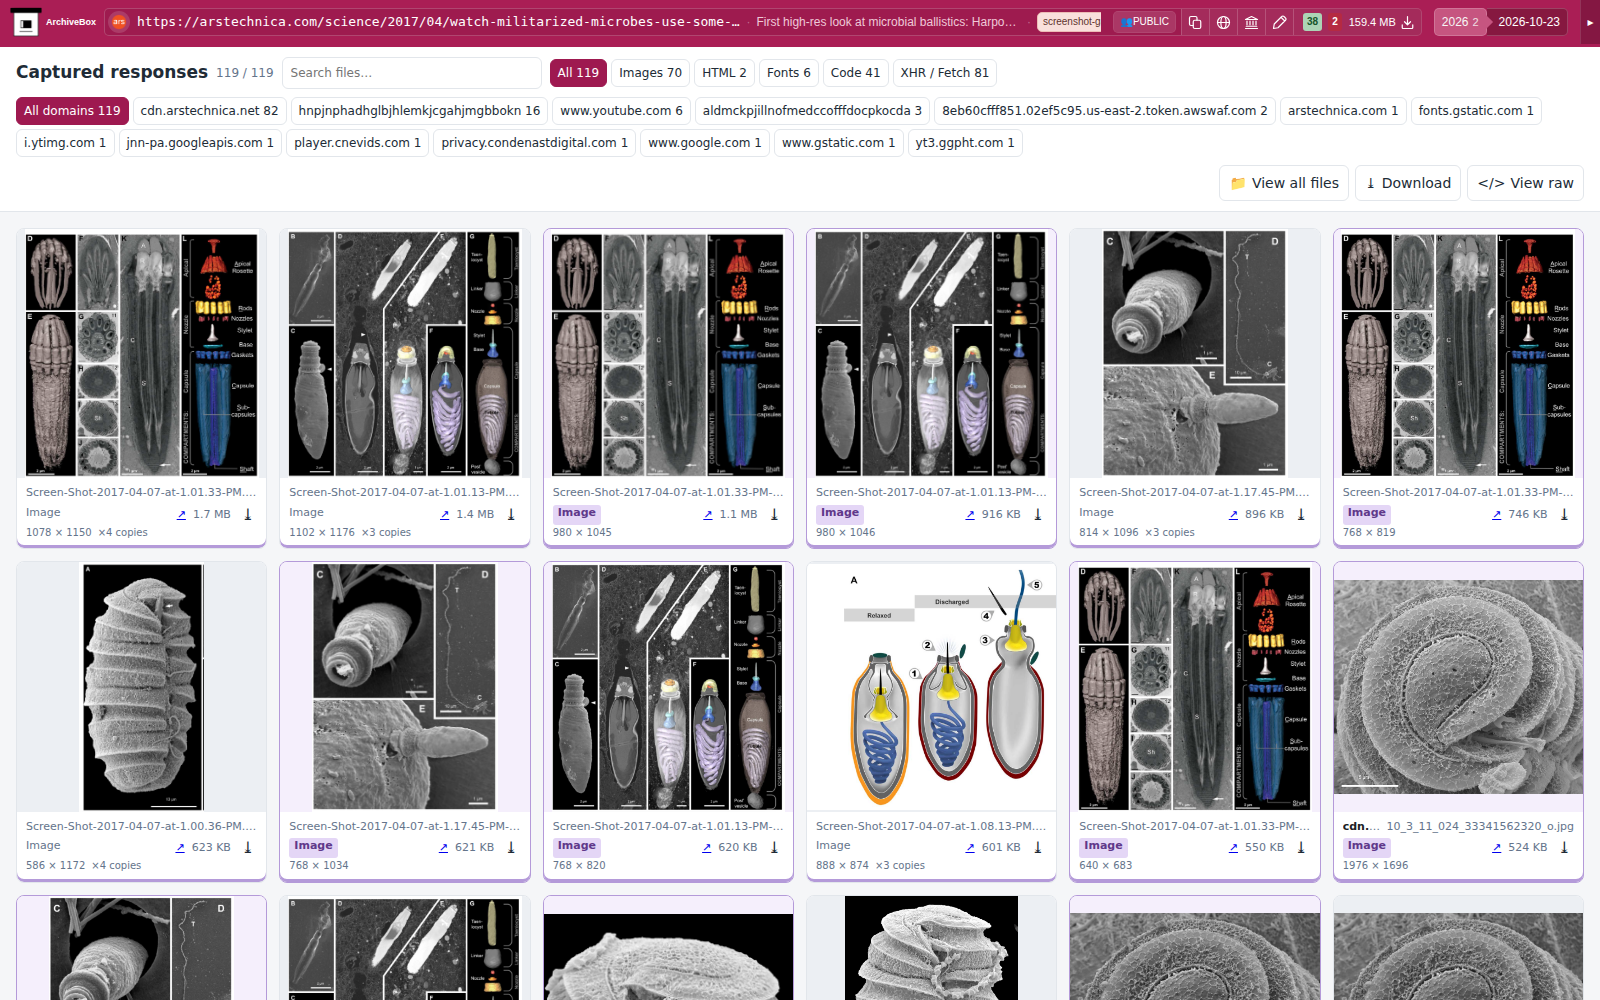Filter by XHR / Fetch 81
Image resolution: width=1600 pixels, height=1000 pixels.
pos(944,73)
